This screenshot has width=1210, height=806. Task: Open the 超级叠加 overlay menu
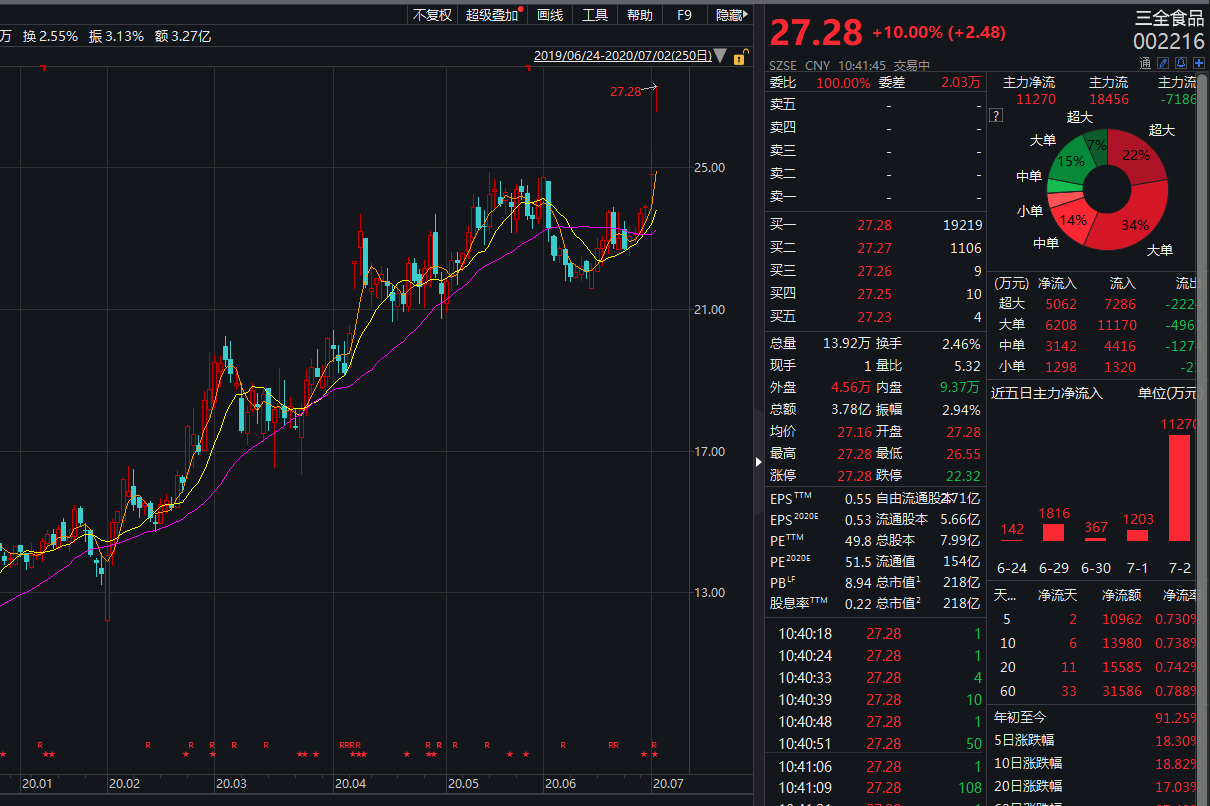tap(493, 15)
